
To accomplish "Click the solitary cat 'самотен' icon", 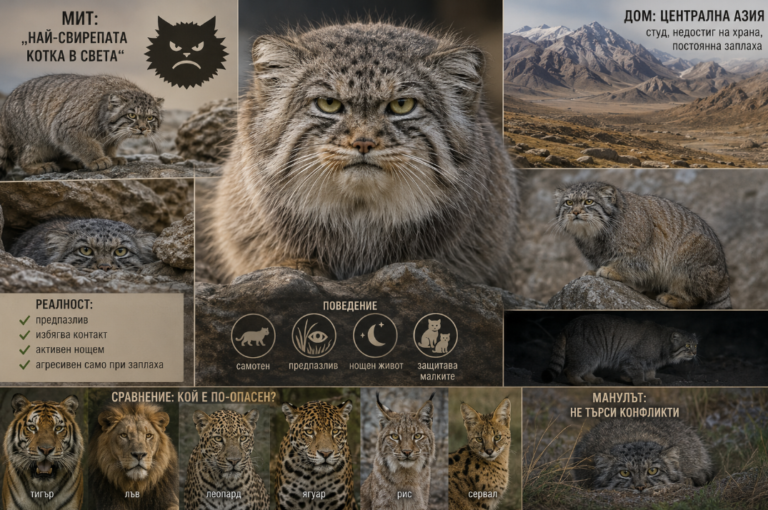I will (x=253, y=336).
